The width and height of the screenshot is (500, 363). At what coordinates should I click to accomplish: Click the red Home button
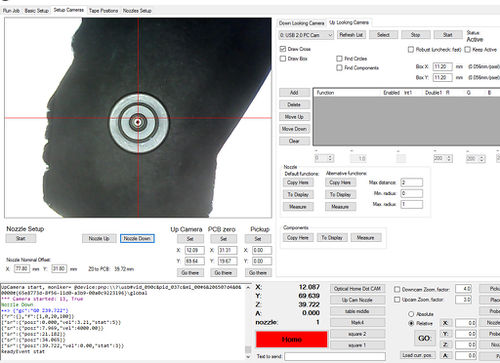(x=292, y=339)
